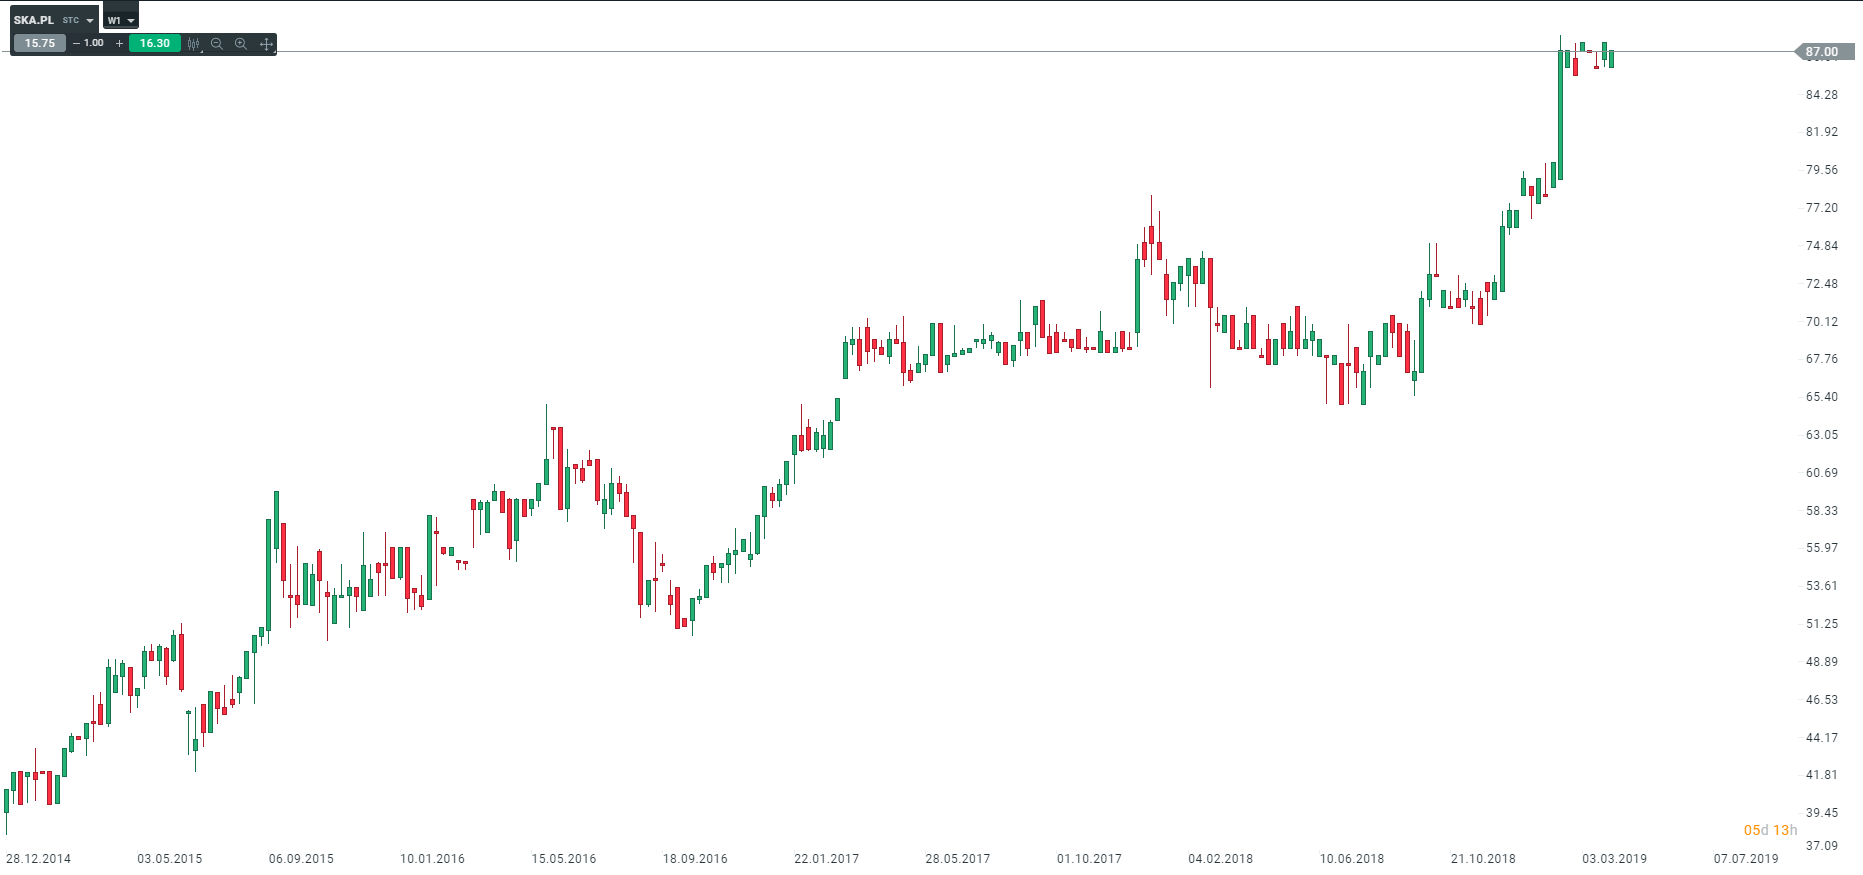1863x875 pixels.
Task: Open the chart type candlestick menu icon
Action: [x=193, y=44]
